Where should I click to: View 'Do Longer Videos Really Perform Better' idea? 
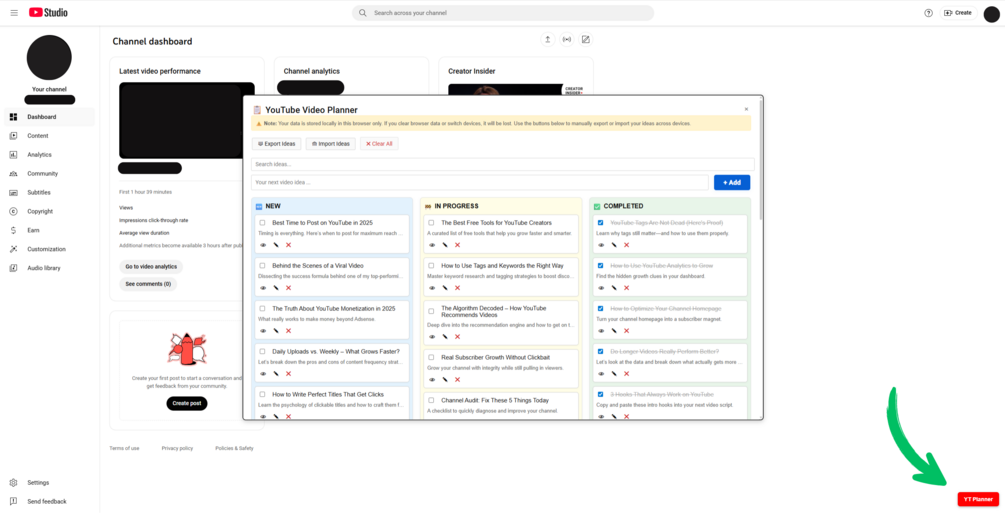pyautogui.click(x=601, y=374)
